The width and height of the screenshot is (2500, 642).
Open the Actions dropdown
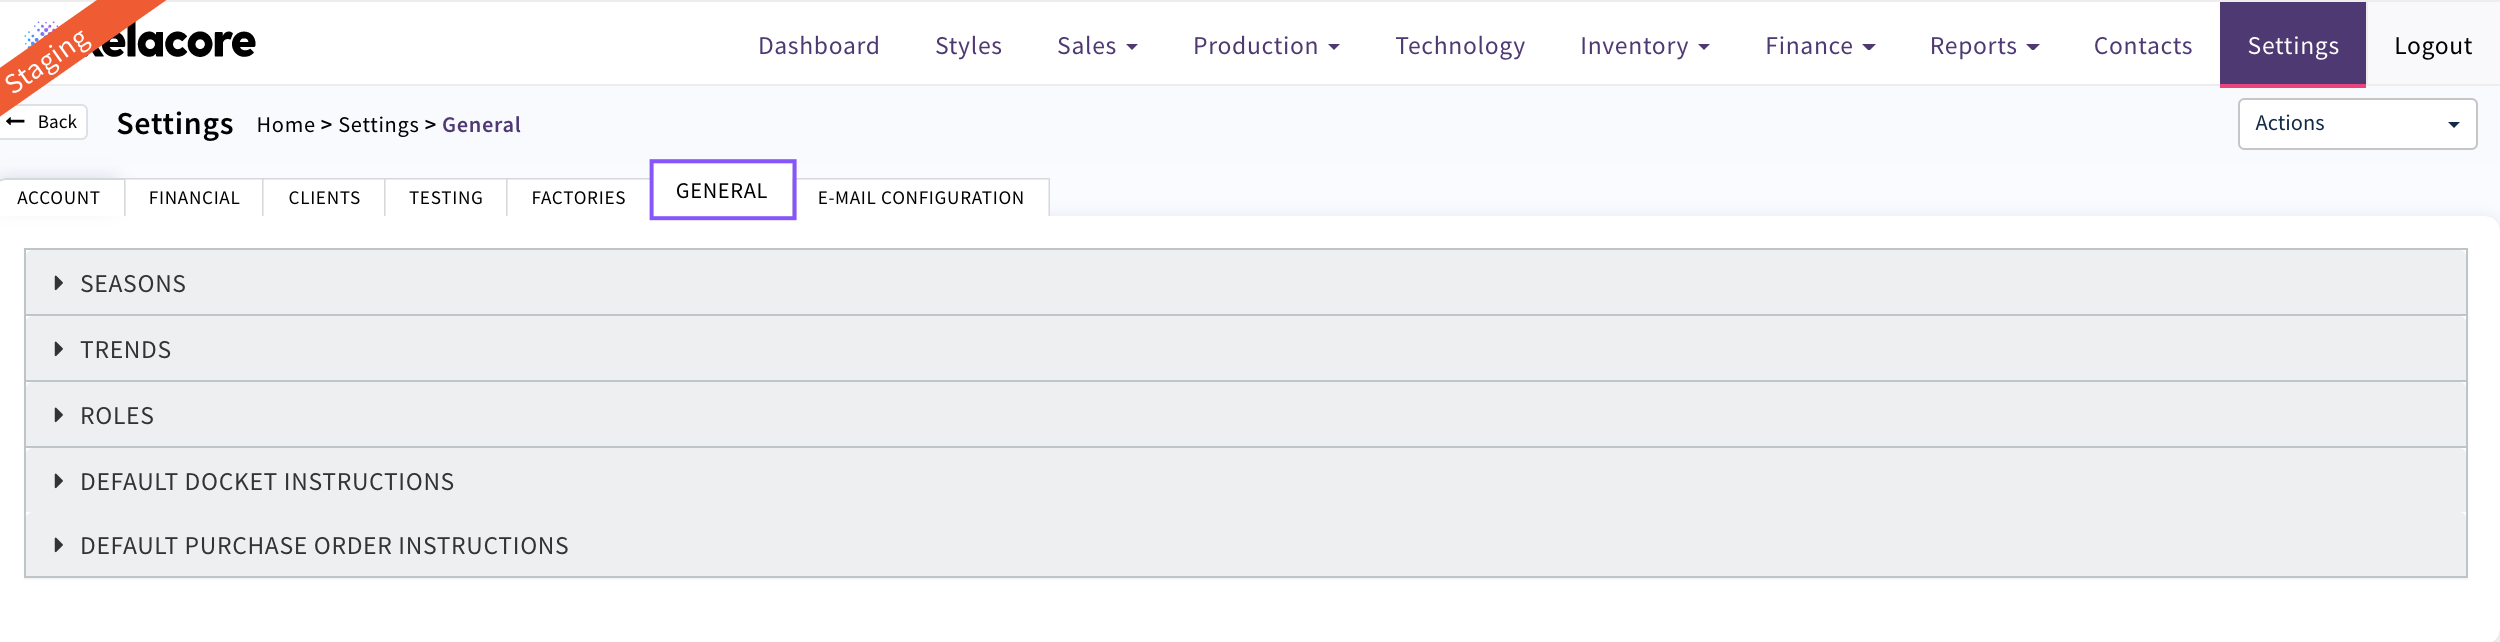coord(2356,124)
